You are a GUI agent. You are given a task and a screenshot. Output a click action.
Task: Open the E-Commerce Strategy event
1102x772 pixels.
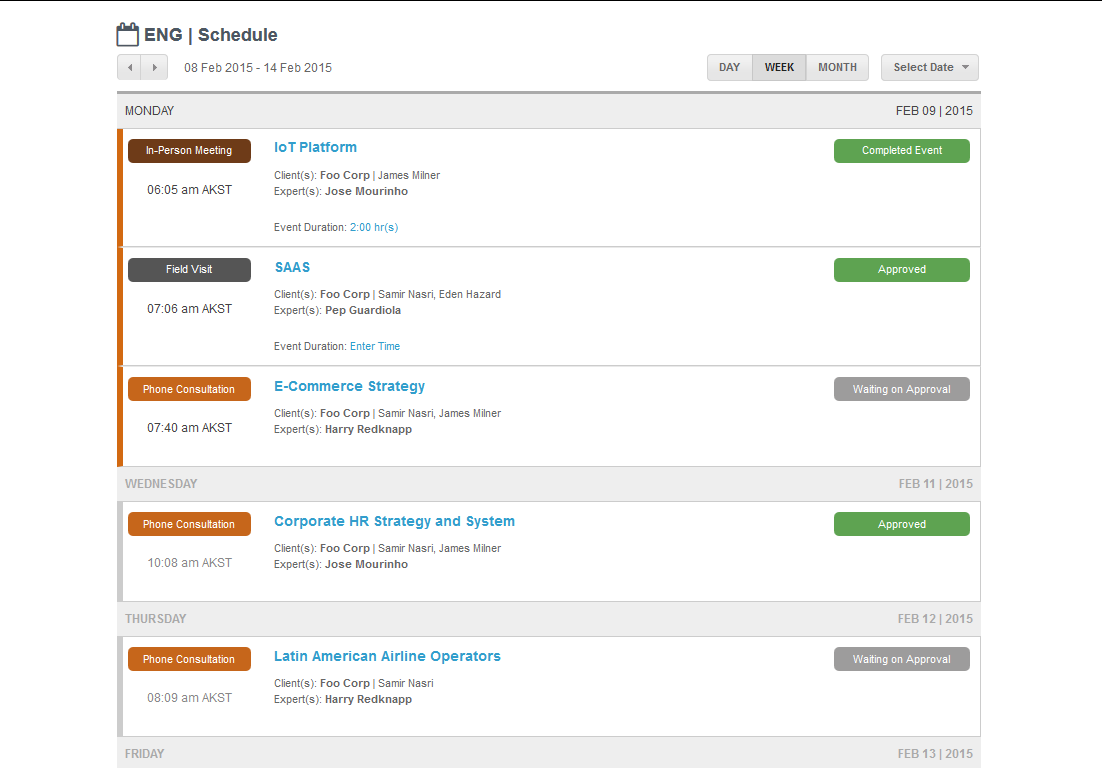click(x=349, y=386)
